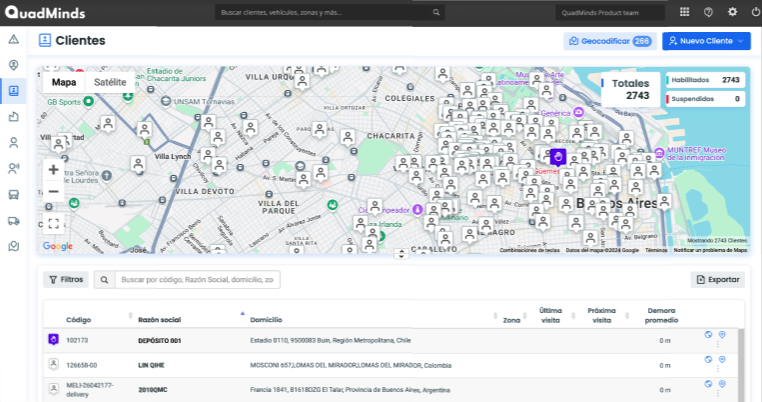Screen dimensions: 762x402
Task: Click the Google logo on the map
Action: pyautogui.click(x=58, y=246)
